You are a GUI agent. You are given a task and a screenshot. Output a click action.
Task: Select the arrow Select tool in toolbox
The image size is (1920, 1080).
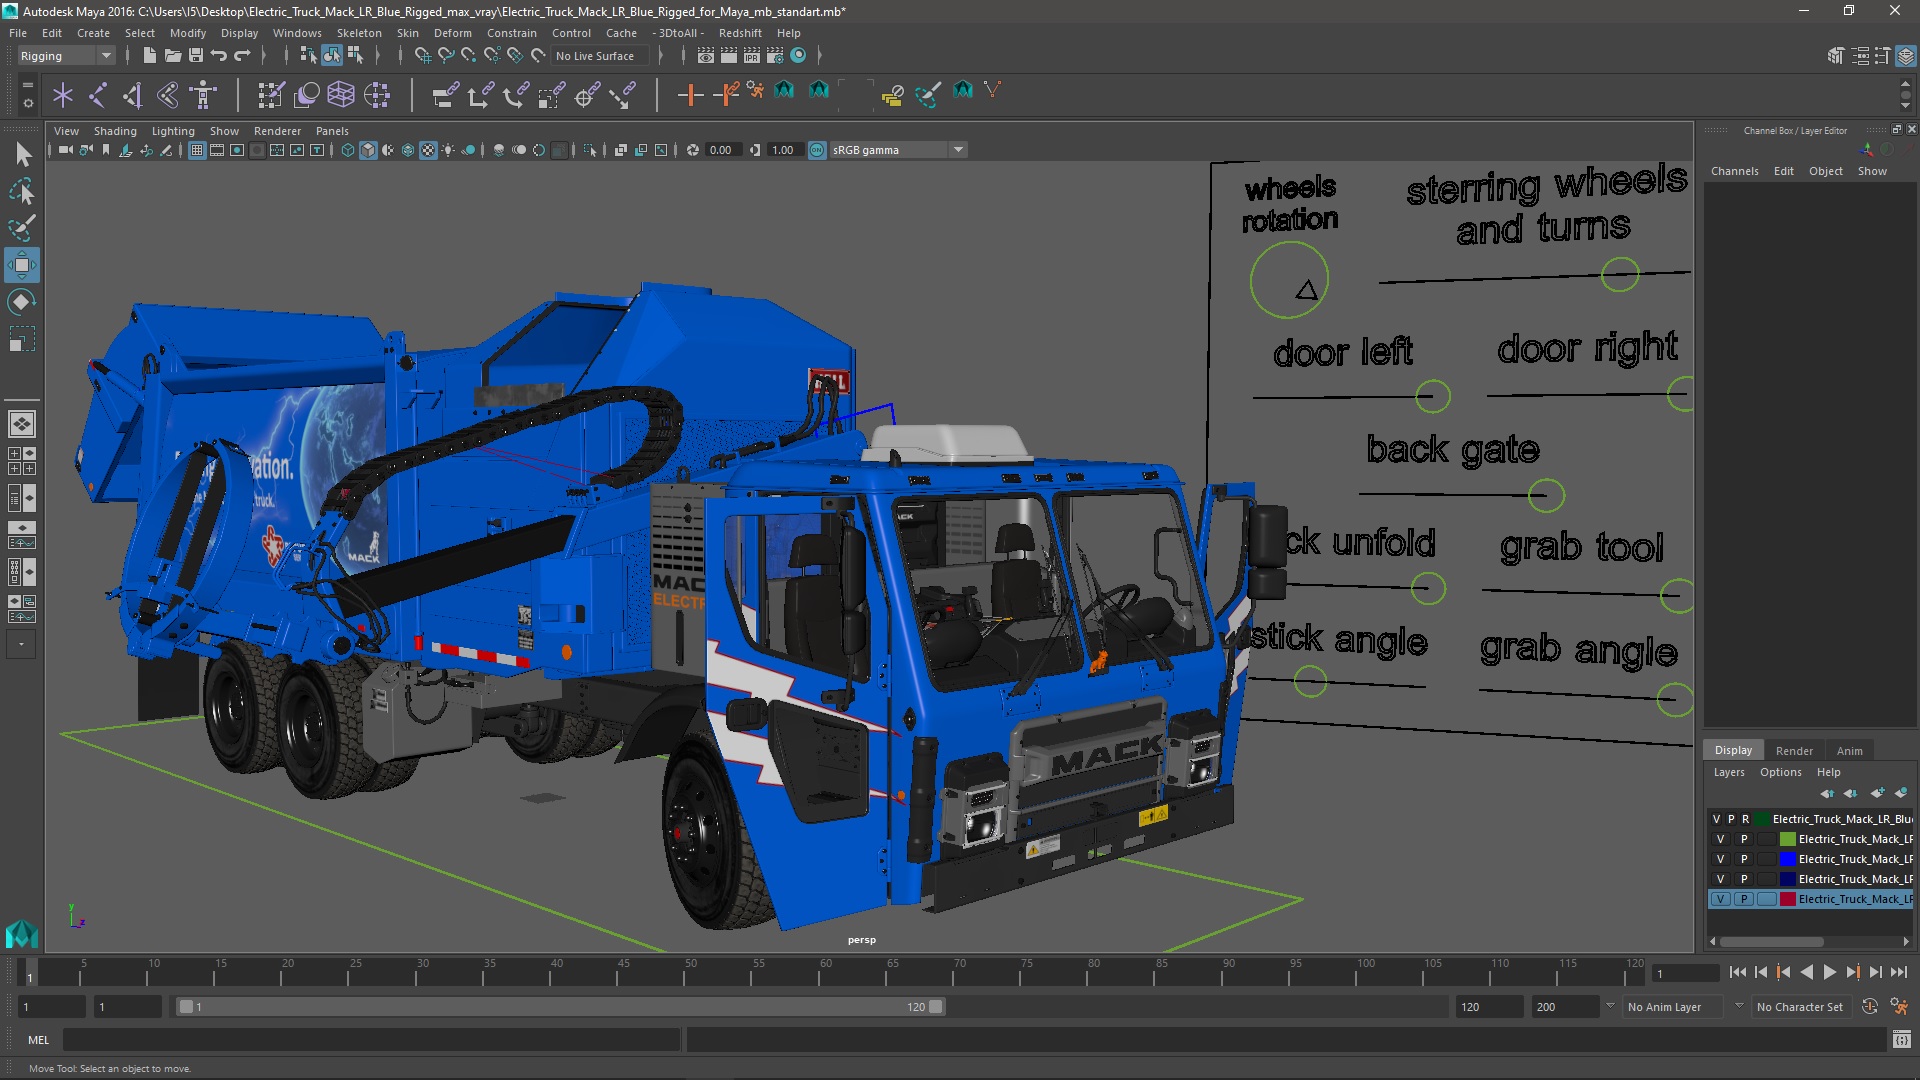[x=22, y=154]
